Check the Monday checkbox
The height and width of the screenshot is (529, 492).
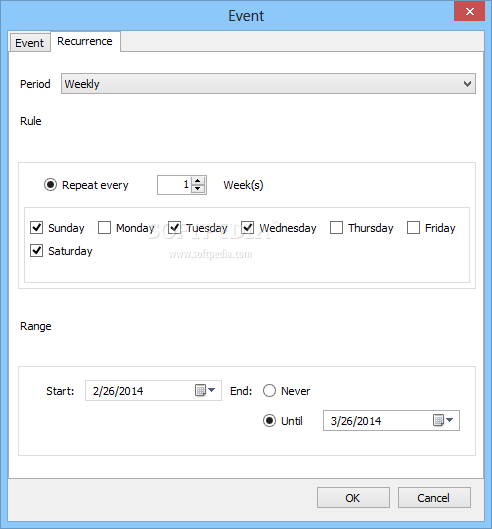pyautogui.click(x=104, y=228)
